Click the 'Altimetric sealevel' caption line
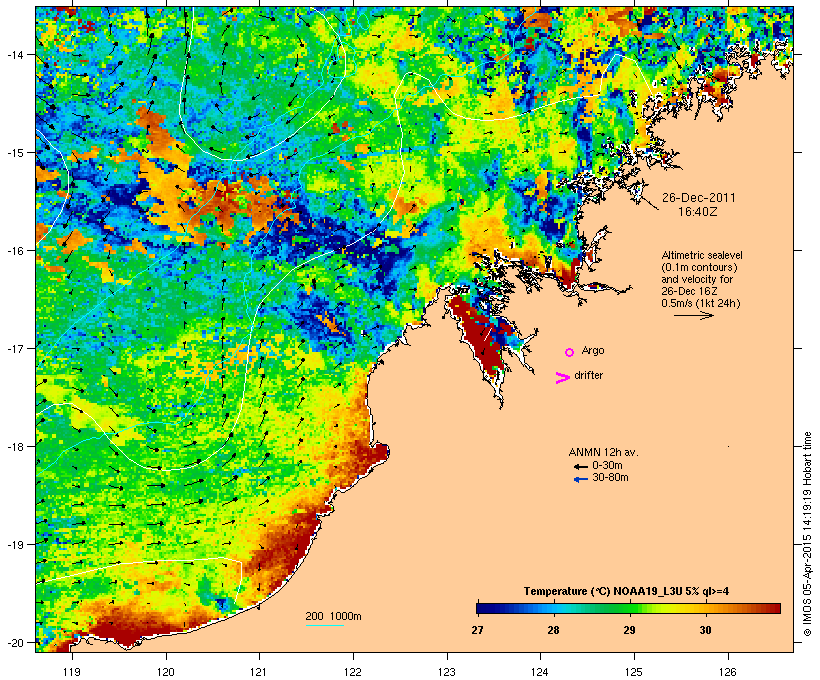Screen dimensions: 820x680 702,255
